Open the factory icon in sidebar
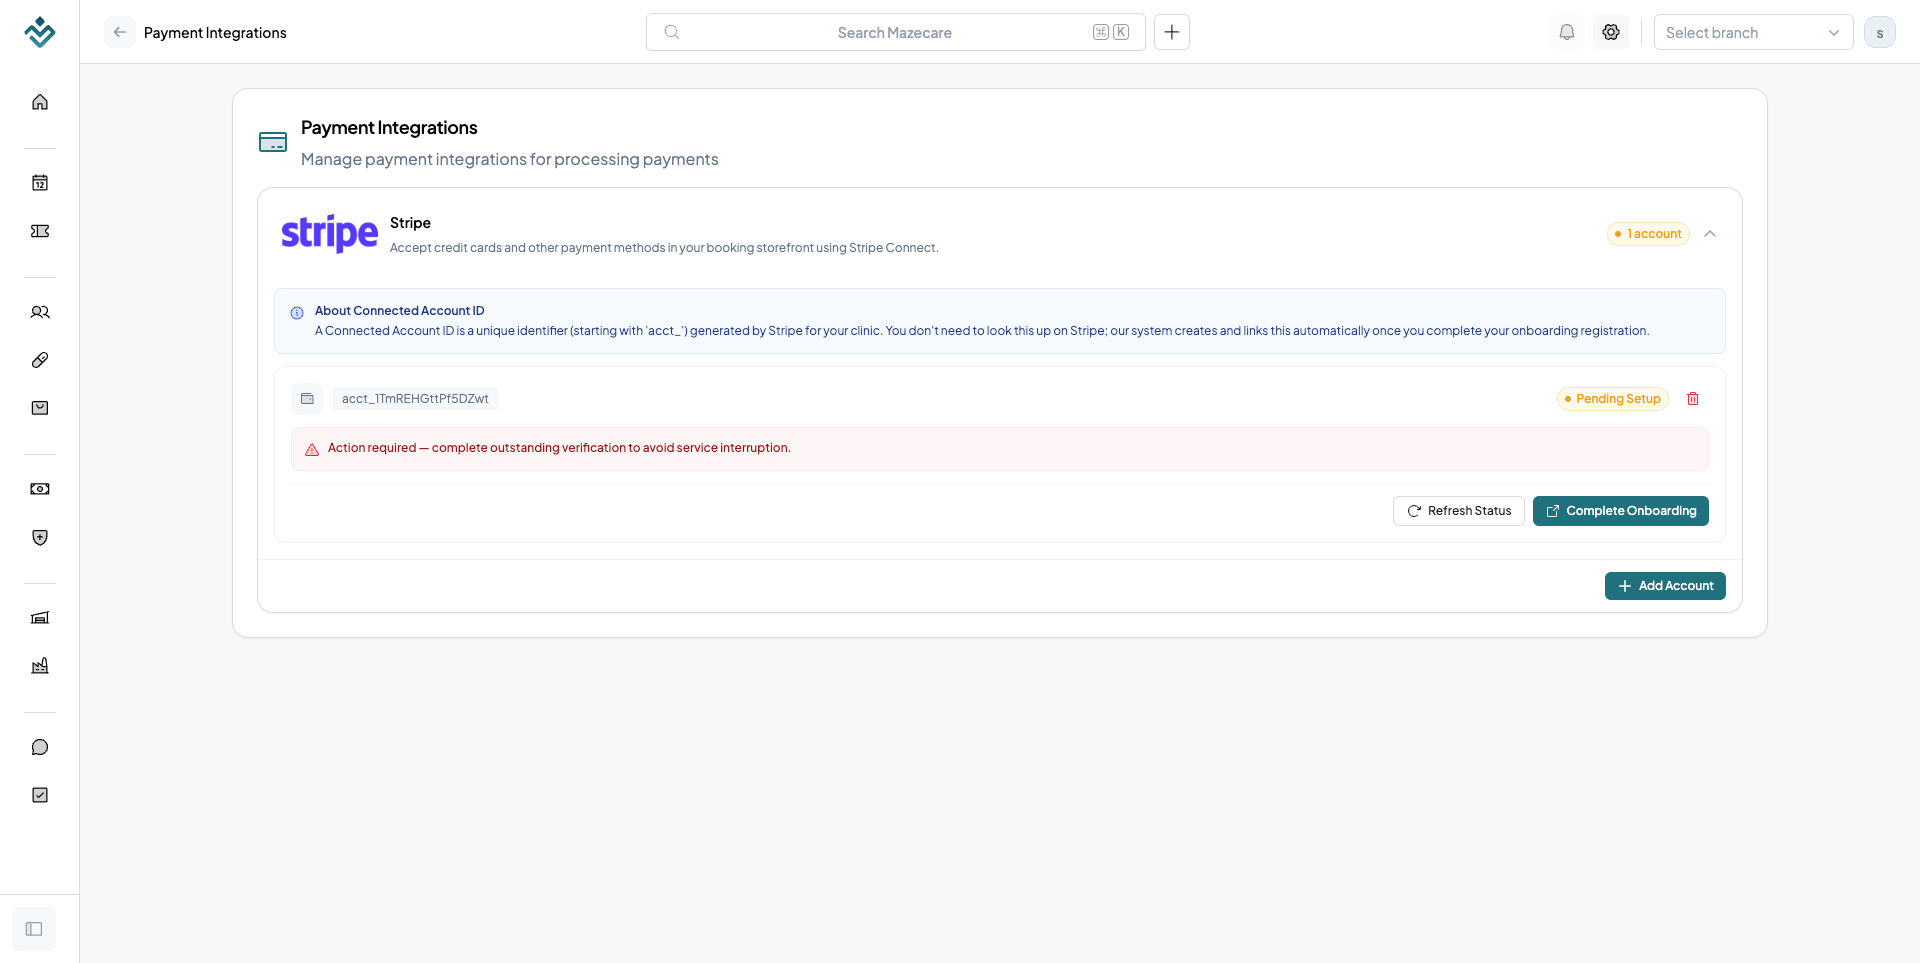1920x963 pixels. (40, 666)
